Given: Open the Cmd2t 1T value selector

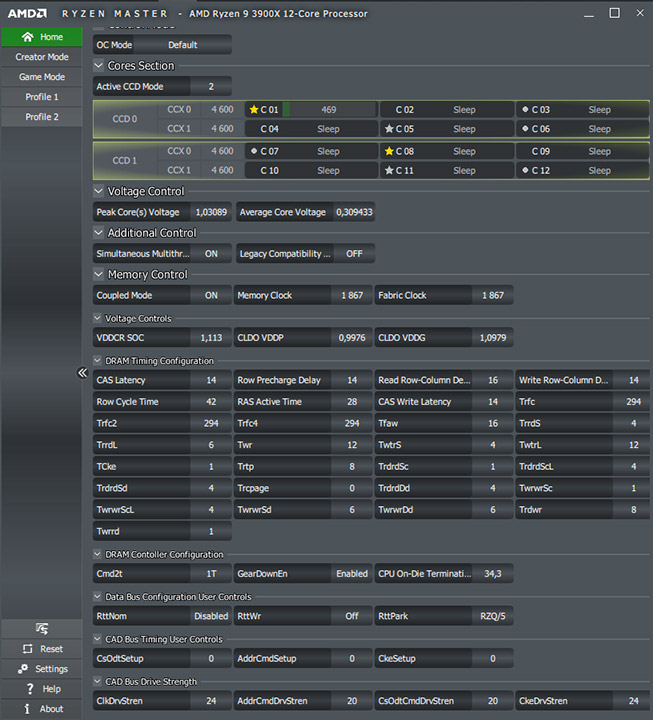Looking at the screenshot, I should (x=211, y=574).
